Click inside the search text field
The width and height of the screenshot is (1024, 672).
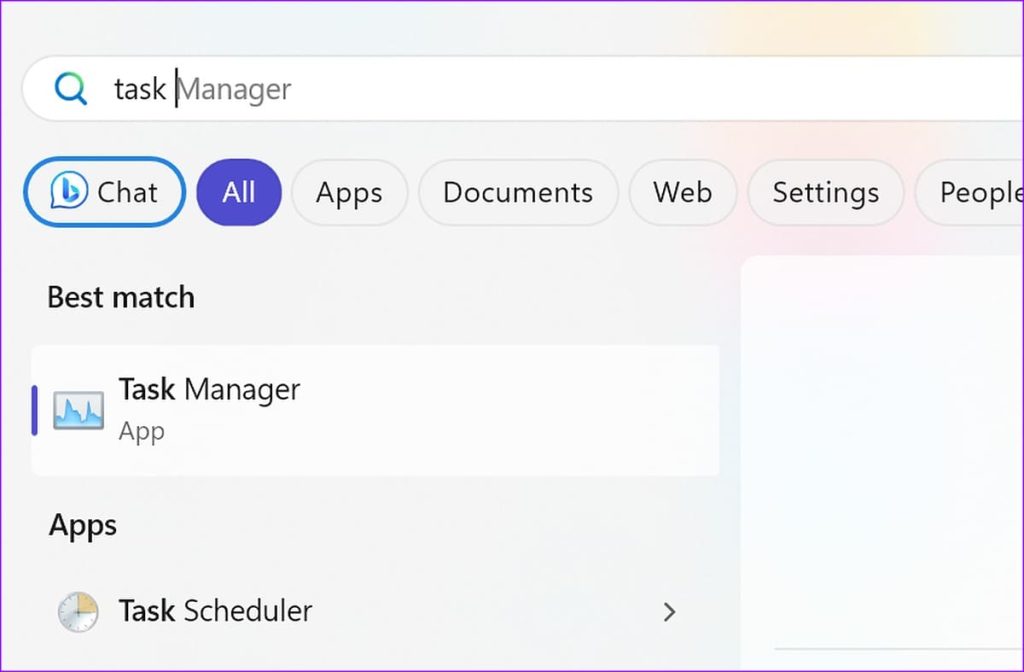pos(522,89)
